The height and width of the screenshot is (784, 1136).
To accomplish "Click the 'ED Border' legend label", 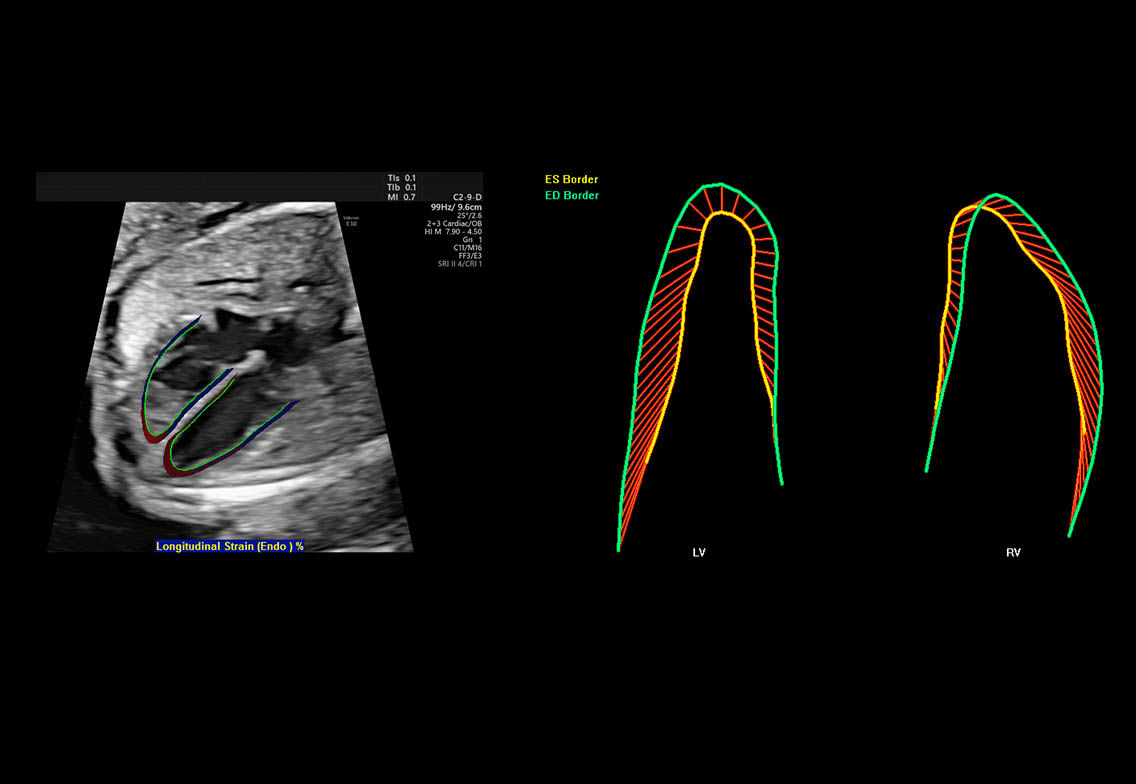I will point(572,196).
